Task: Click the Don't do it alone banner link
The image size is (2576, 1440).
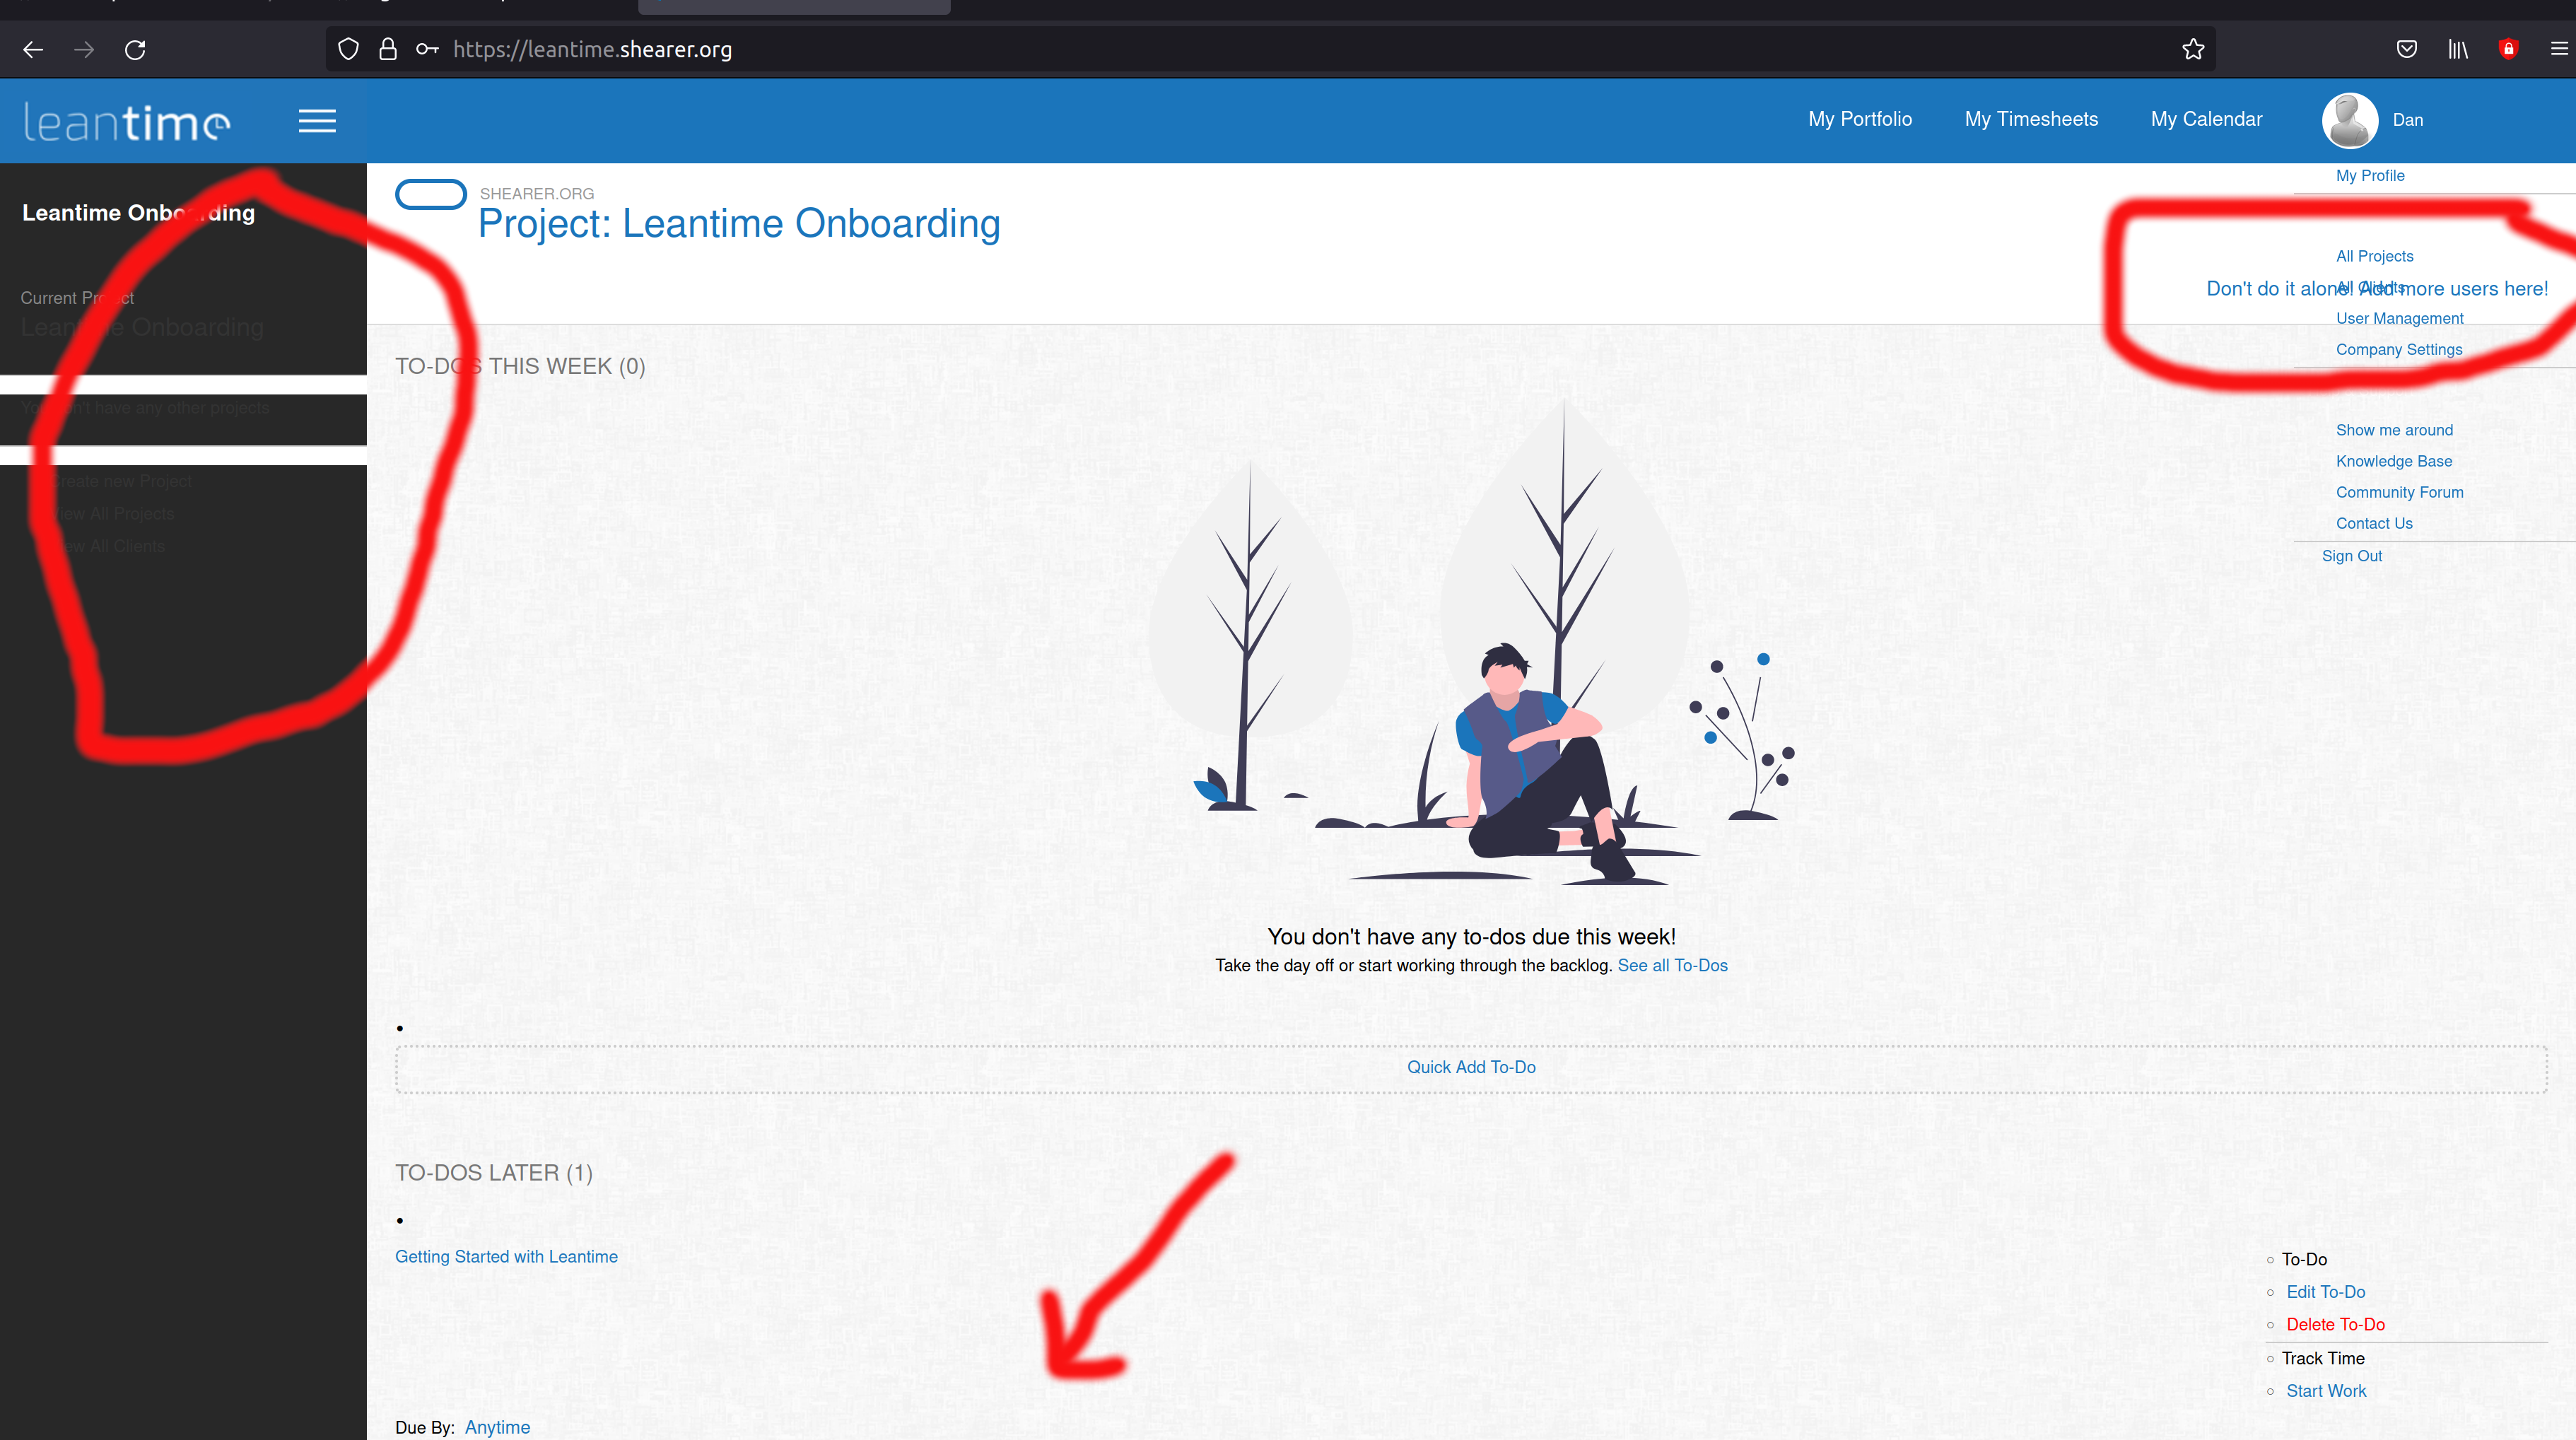Action: pos(2377,289)
